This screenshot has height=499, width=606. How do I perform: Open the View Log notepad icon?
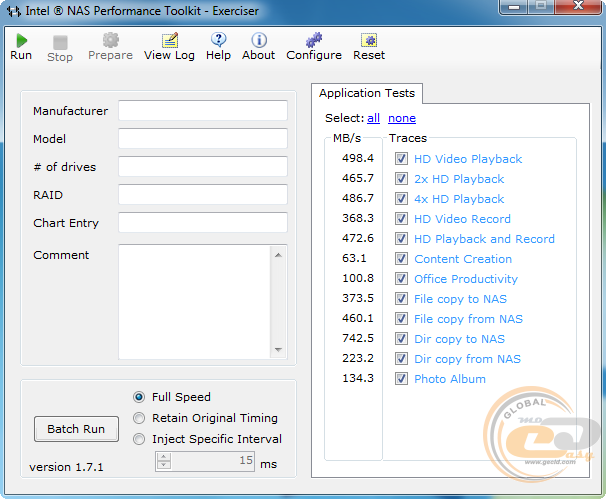(x=170, y=40)
